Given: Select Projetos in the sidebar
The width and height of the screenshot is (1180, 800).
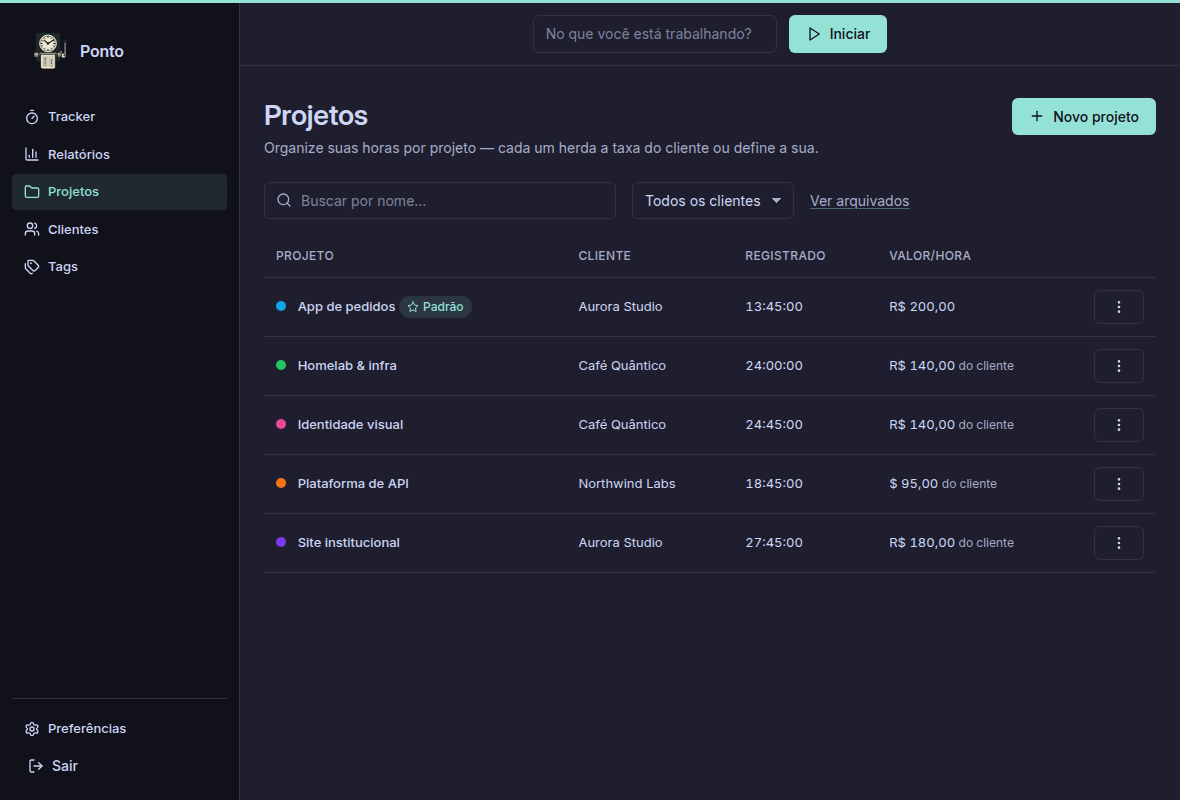Looking at the screenshot, I should [x=119, y=192].
